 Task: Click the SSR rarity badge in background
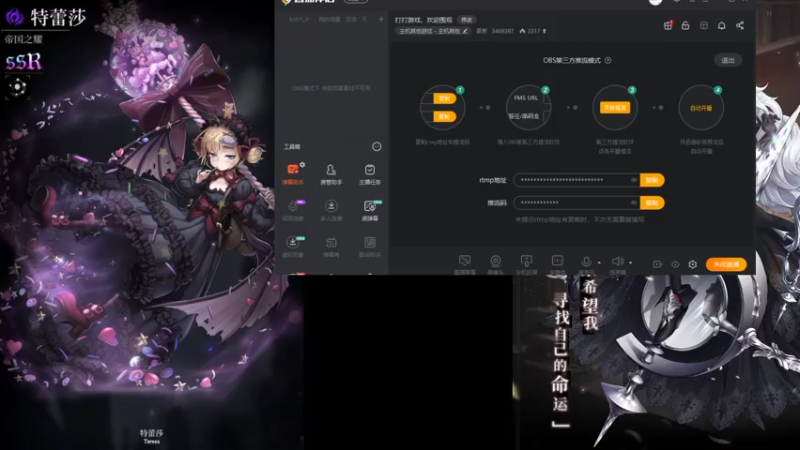click(x=24, y=62)
